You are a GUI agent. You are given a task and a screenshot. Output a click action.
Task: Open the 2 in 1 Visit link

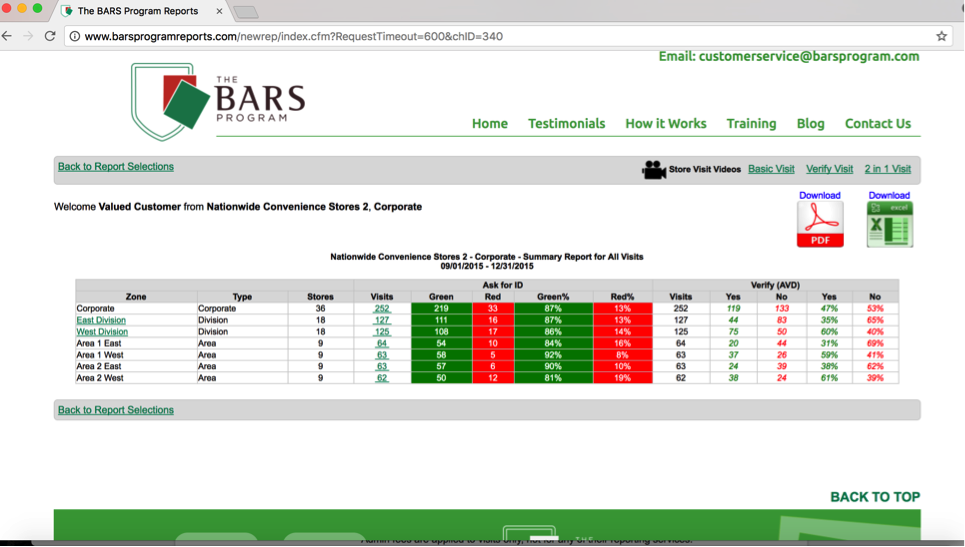[x=887, y=169]
